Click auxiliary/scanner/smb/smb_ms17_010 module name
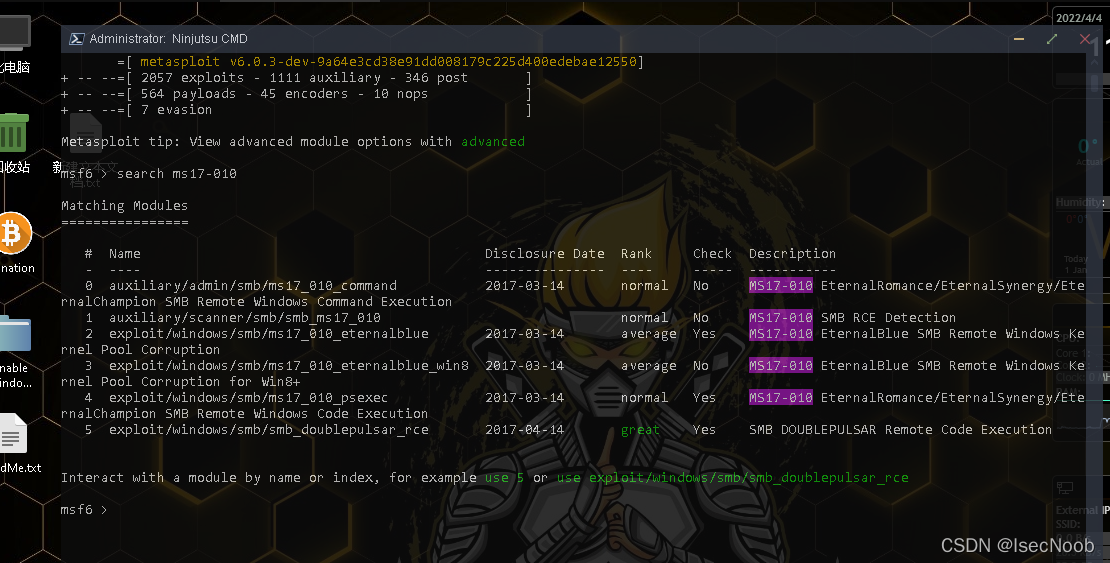The image size is (1110, 563). pos(245,318)
